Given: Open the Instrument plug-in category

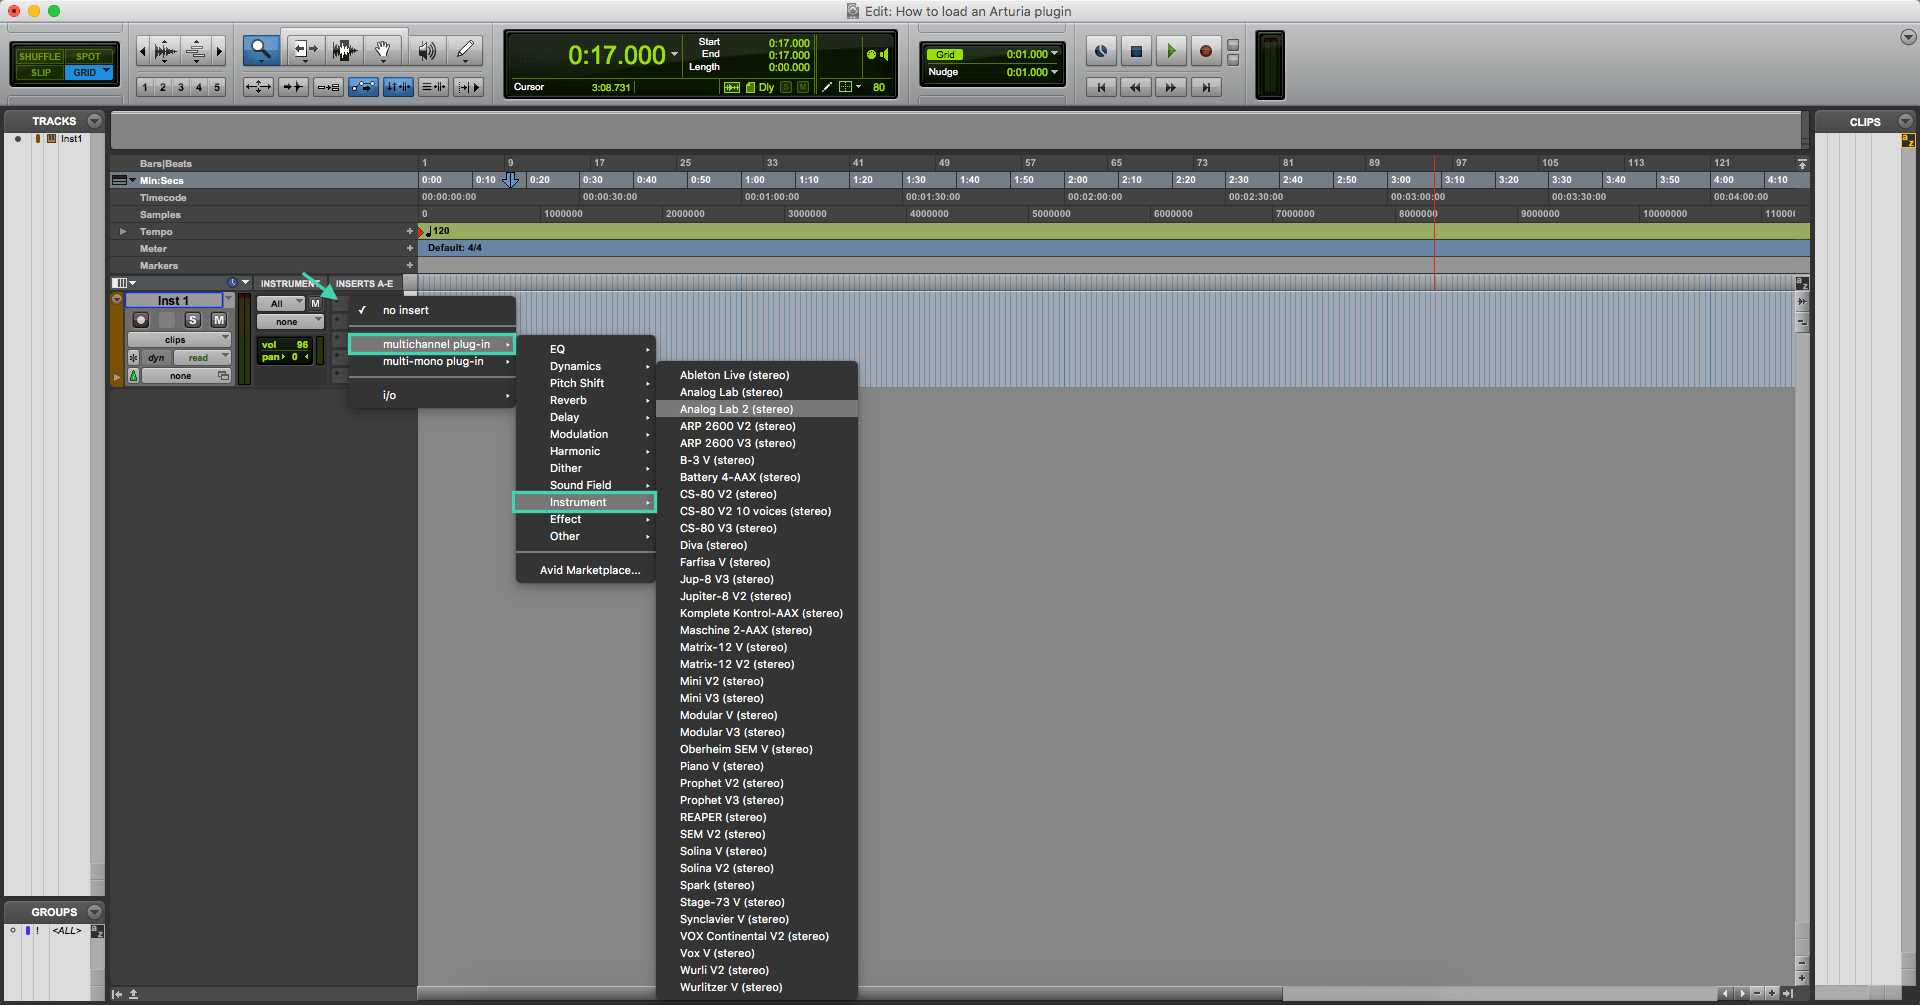Looking at the screenshot, I should [x=585, y=502].
